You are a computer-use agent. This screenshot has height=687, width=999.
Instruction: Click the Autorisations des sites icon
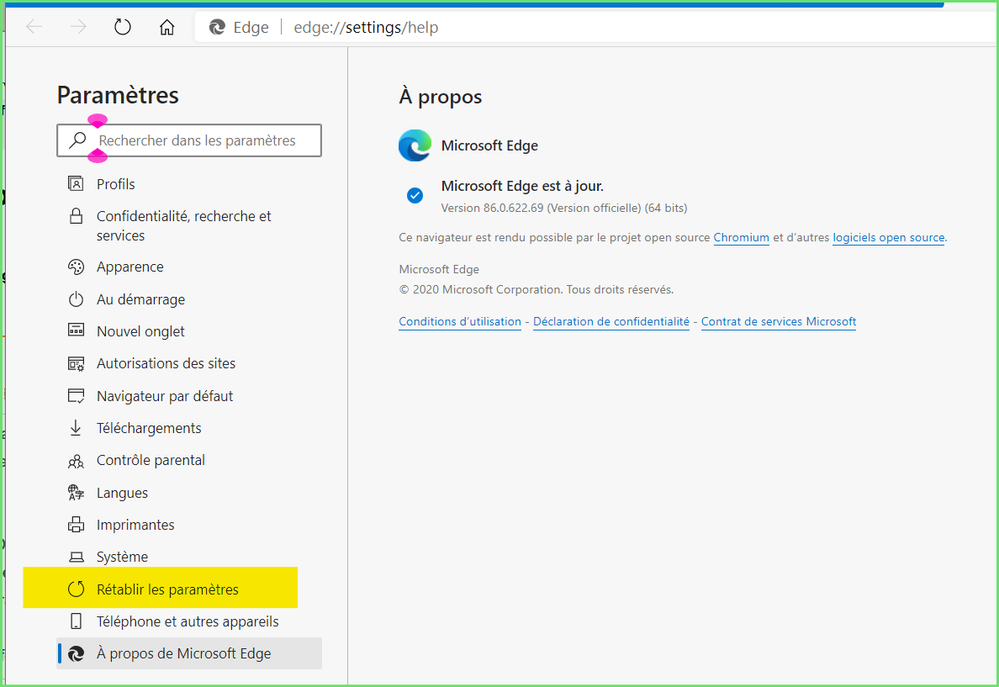[x=76, y=363]
